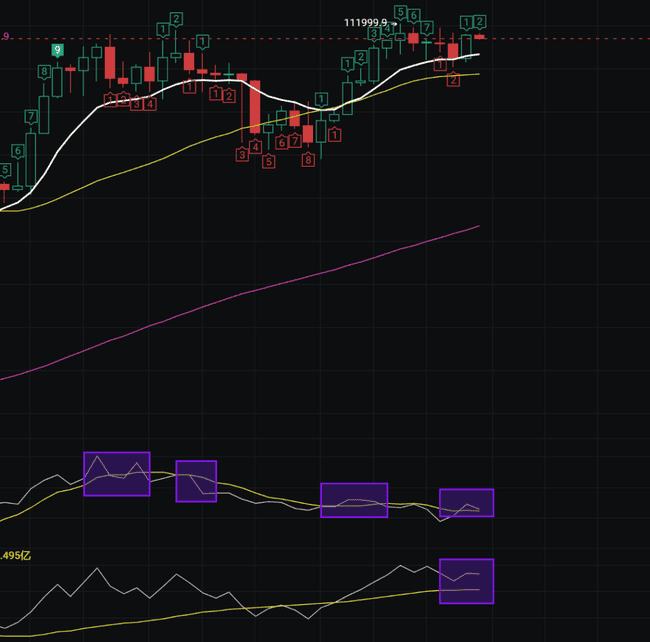Select the green 5 marker near the price peak

[400, 12]
